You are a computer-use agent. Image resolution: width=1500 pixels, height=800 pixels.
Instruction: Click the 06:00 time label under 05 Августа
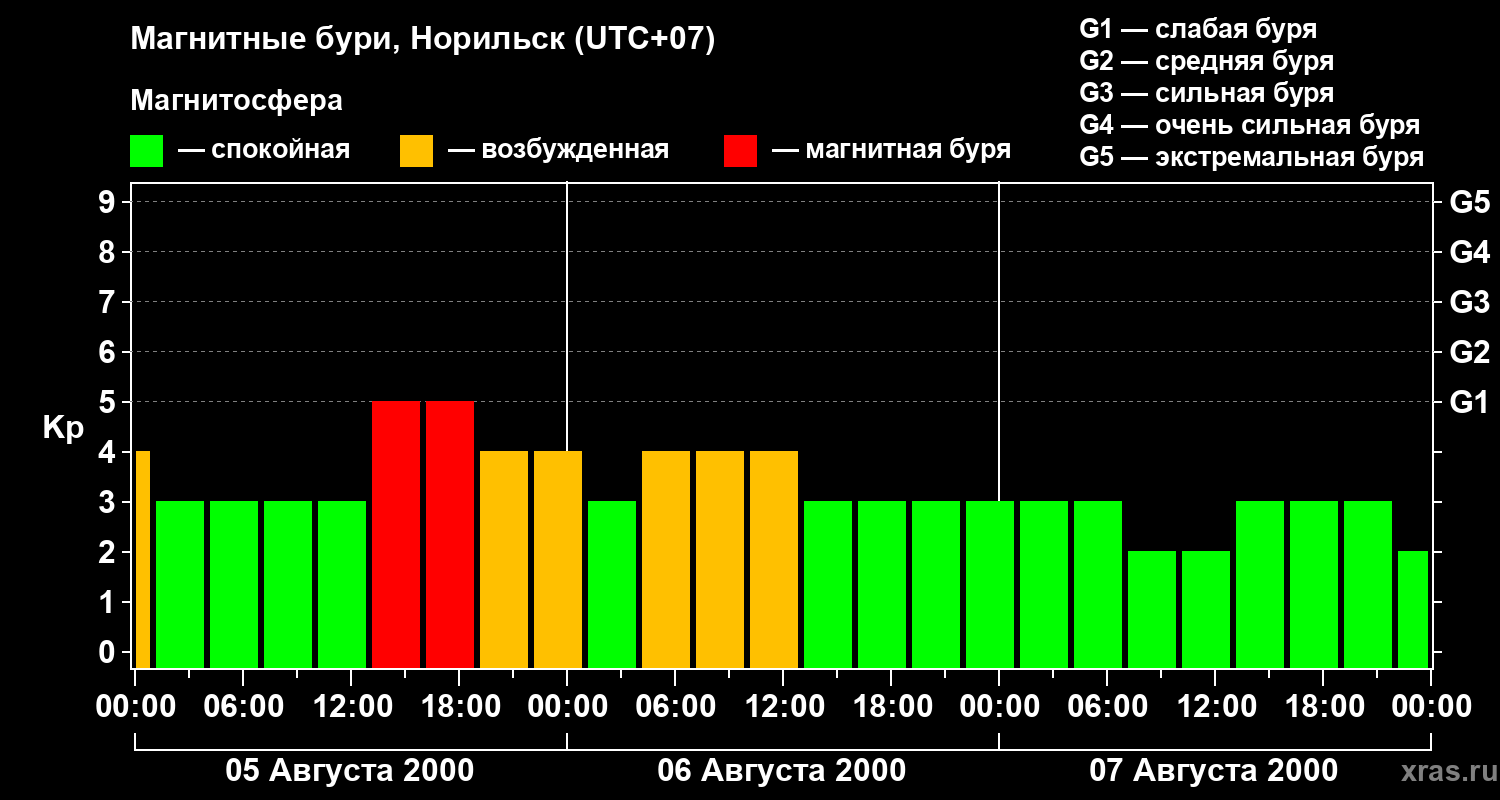click(x=243, y=706)
